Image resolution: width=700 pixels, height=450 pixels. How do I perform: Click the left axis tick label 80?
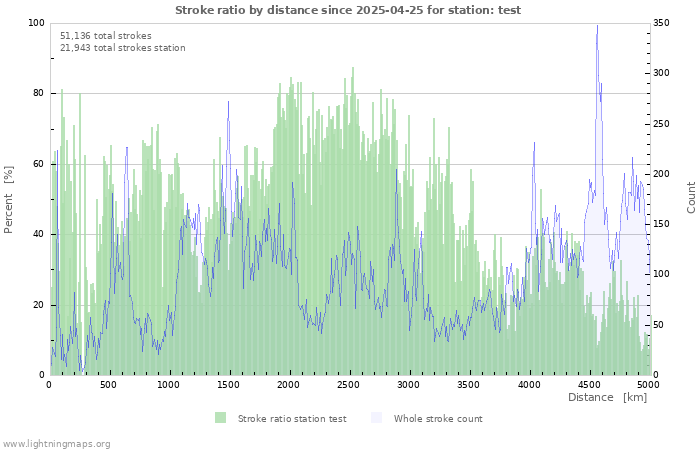click(39, 93)
